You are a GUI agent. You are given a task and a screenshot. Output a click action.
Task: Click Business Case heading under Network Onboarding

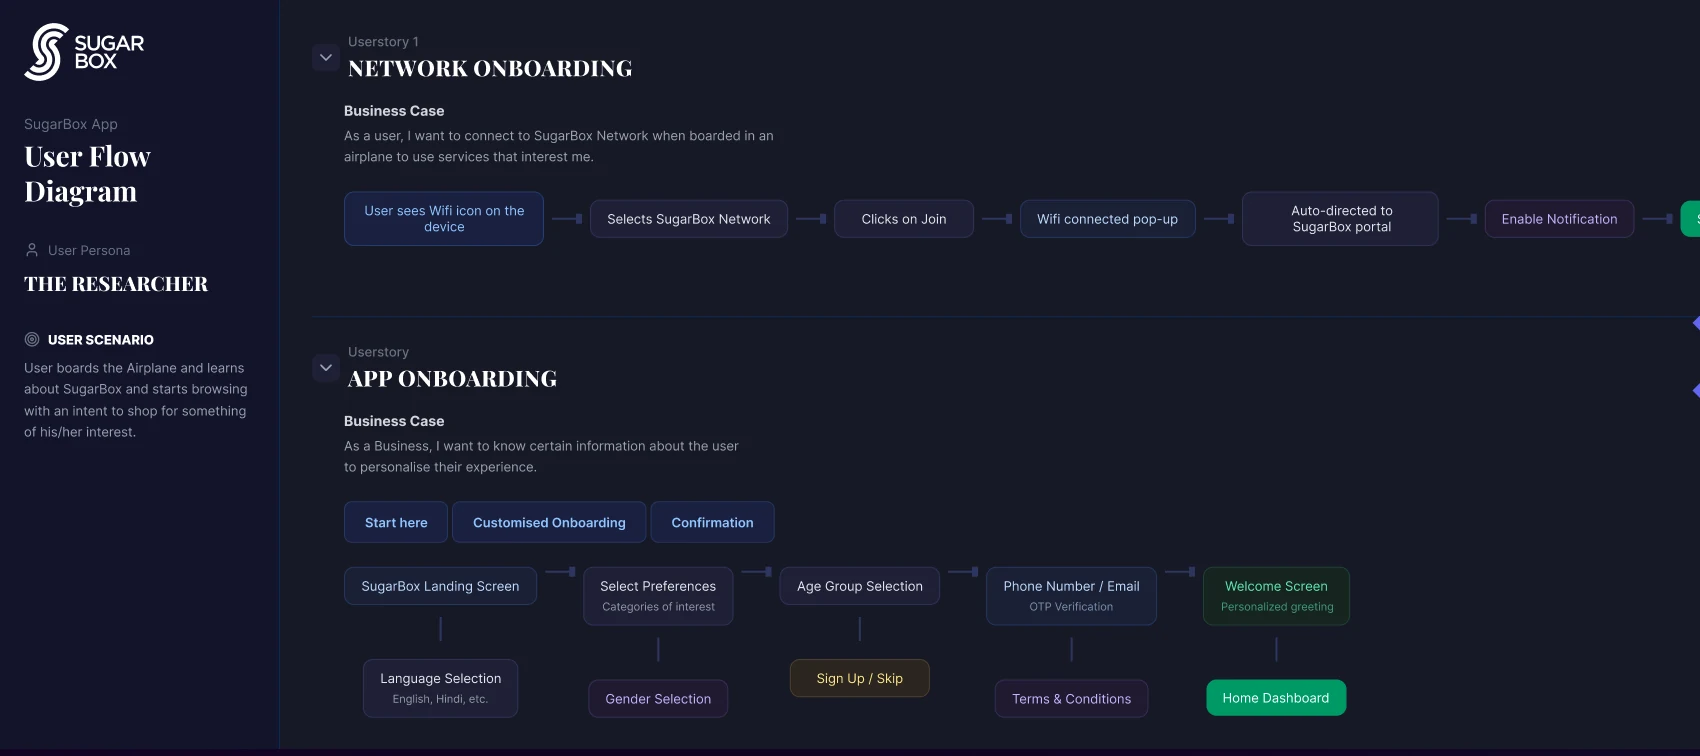click(394, 111)
